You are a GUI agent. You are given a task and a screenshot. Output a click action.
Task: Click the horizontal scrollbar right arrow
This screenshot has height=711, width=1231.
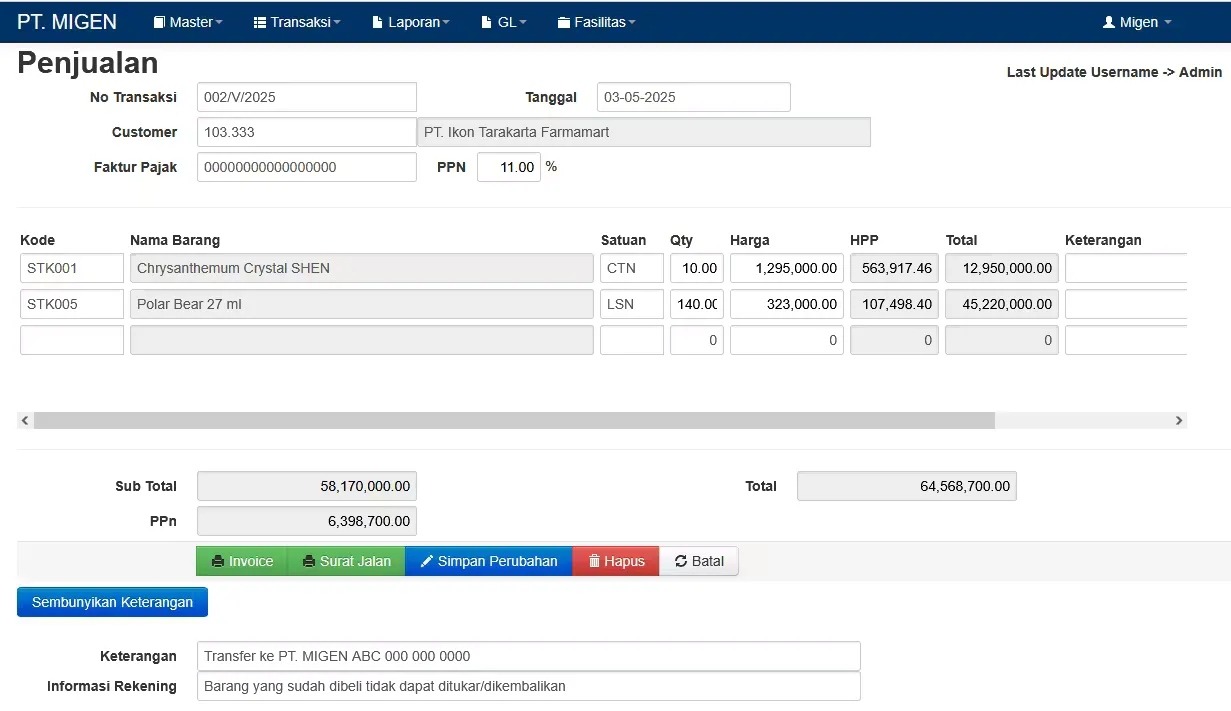click(x=1179, y=421)
